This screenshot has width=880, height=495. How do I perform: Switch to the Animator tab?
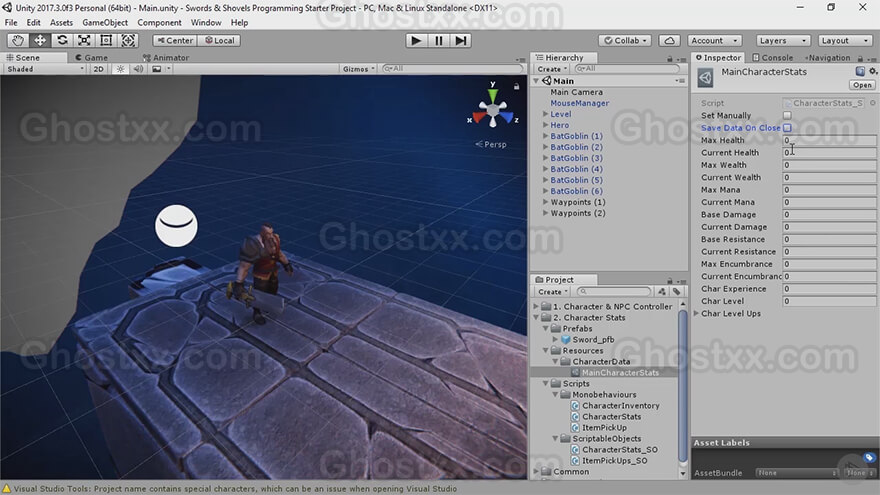[166, 58]
